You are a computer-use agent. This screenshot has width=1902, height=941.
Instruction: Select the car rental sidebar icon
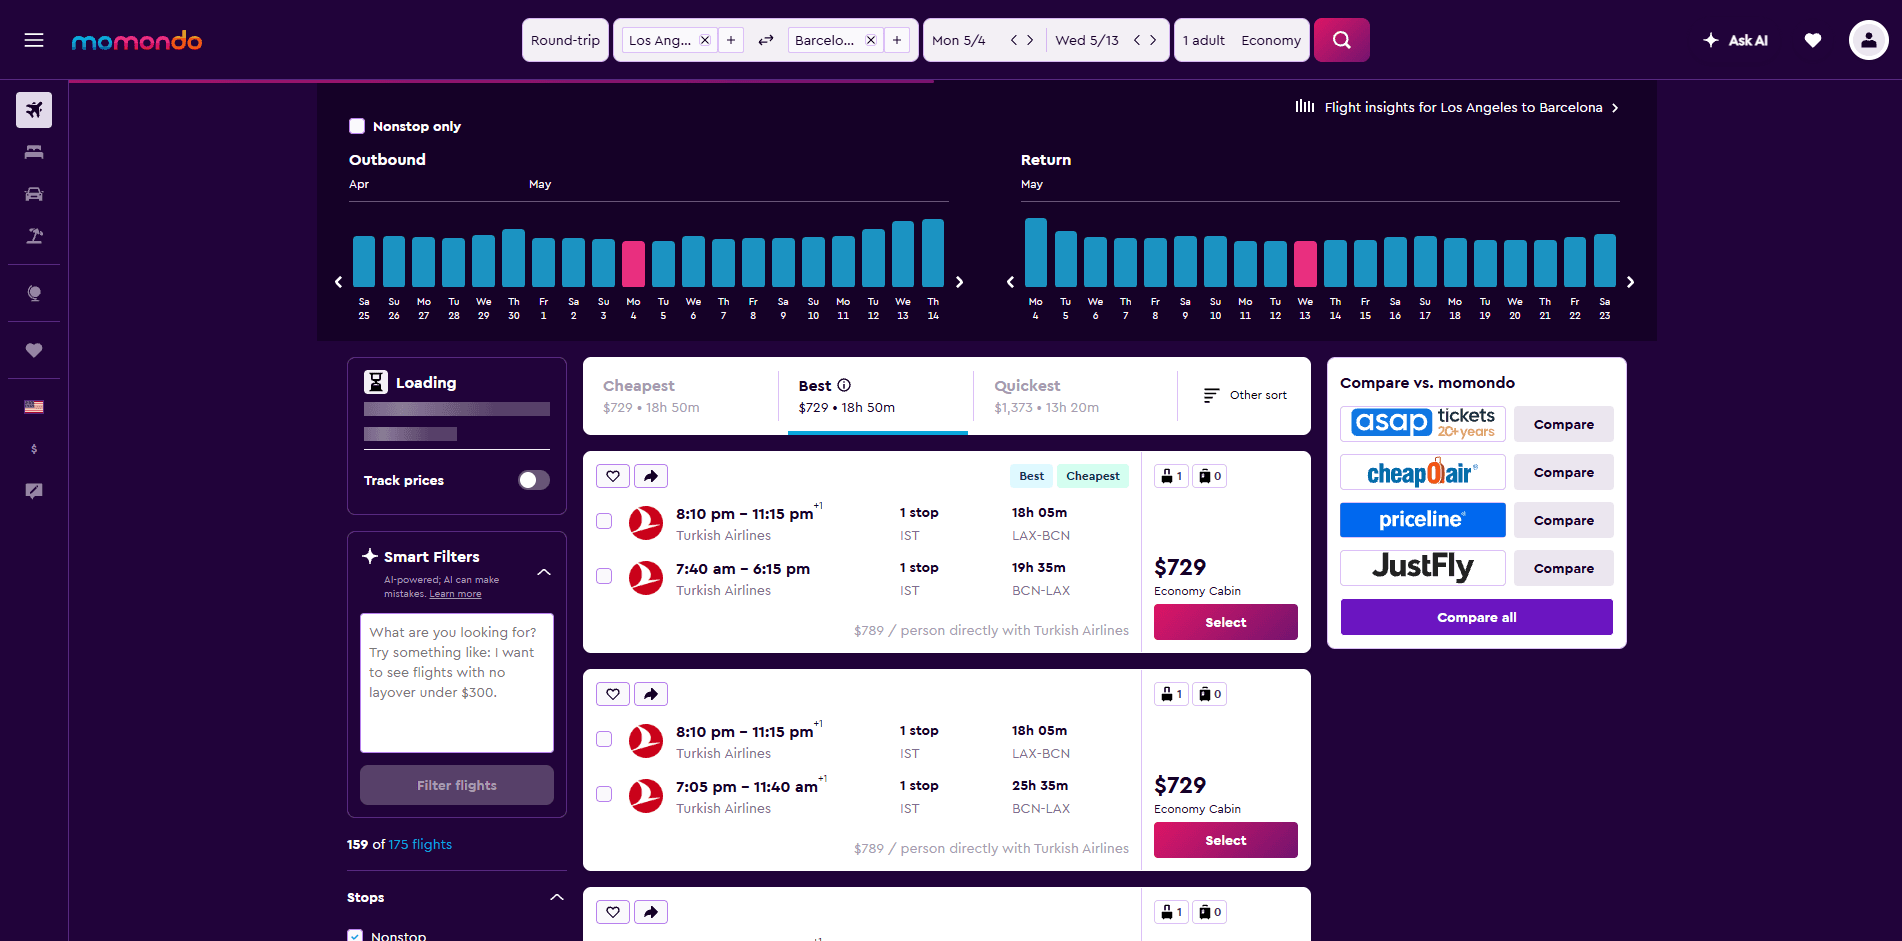click(33, 194)
